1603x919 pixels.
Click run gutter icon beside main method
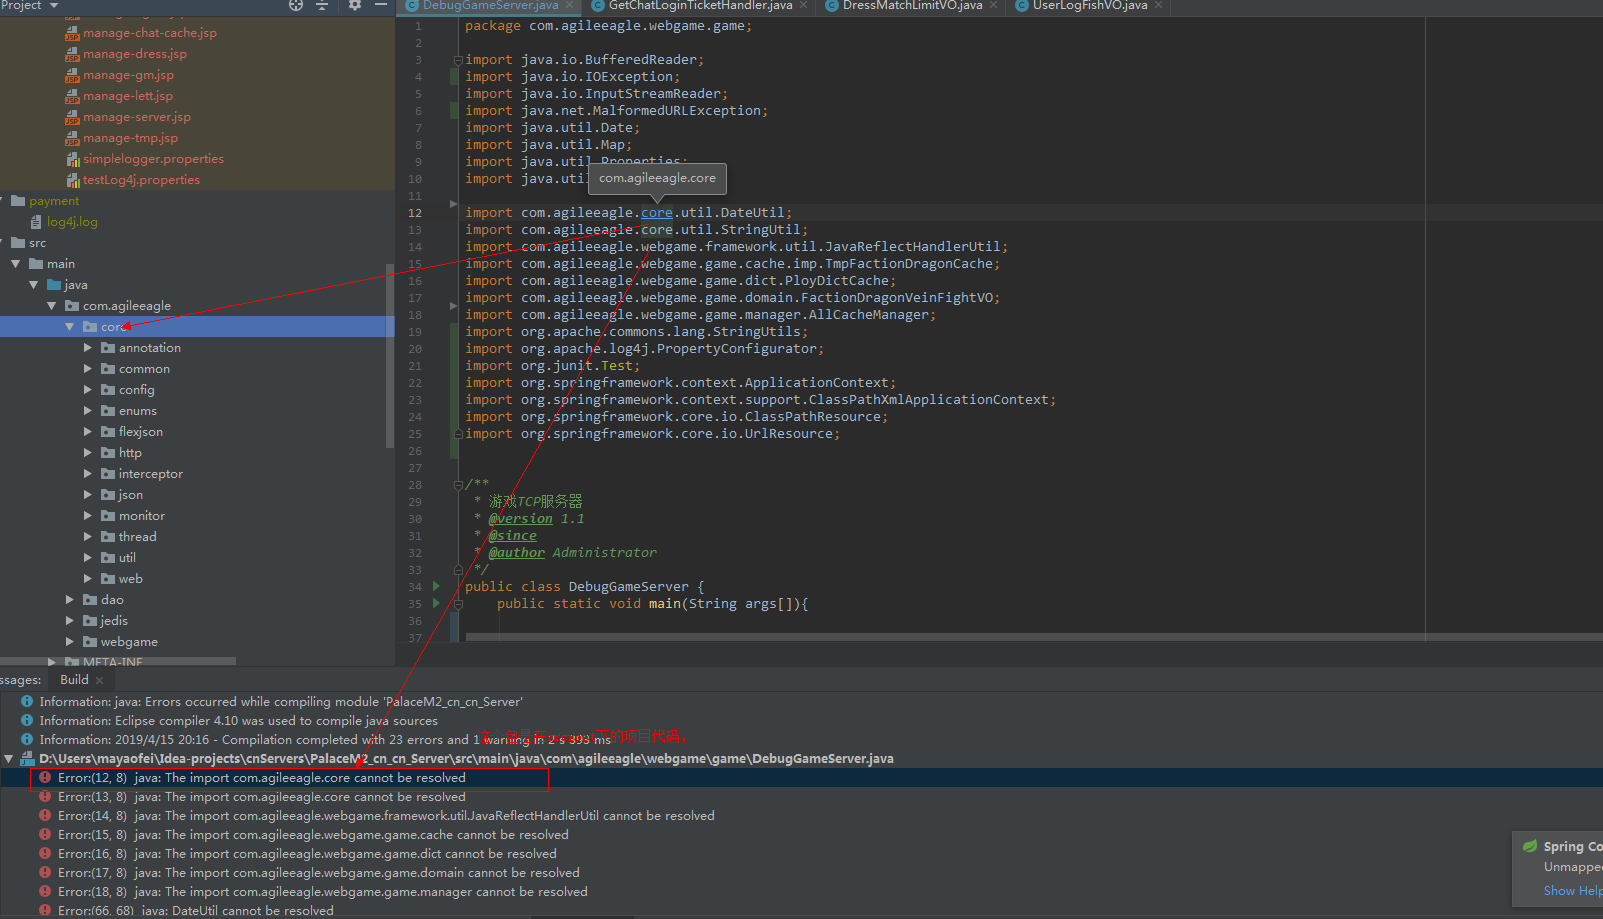tap(436, 604)
